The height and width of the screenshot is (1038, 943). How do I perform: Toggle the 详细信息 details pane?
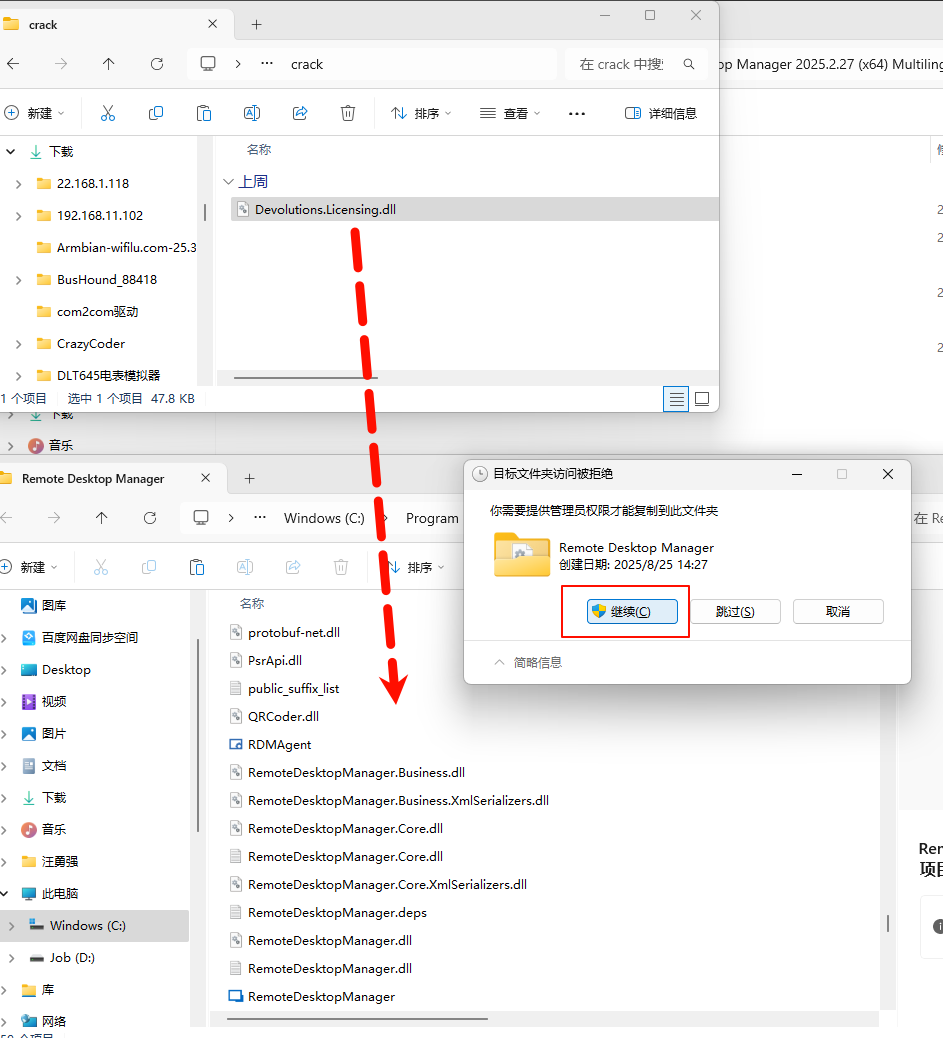[661, 113]
